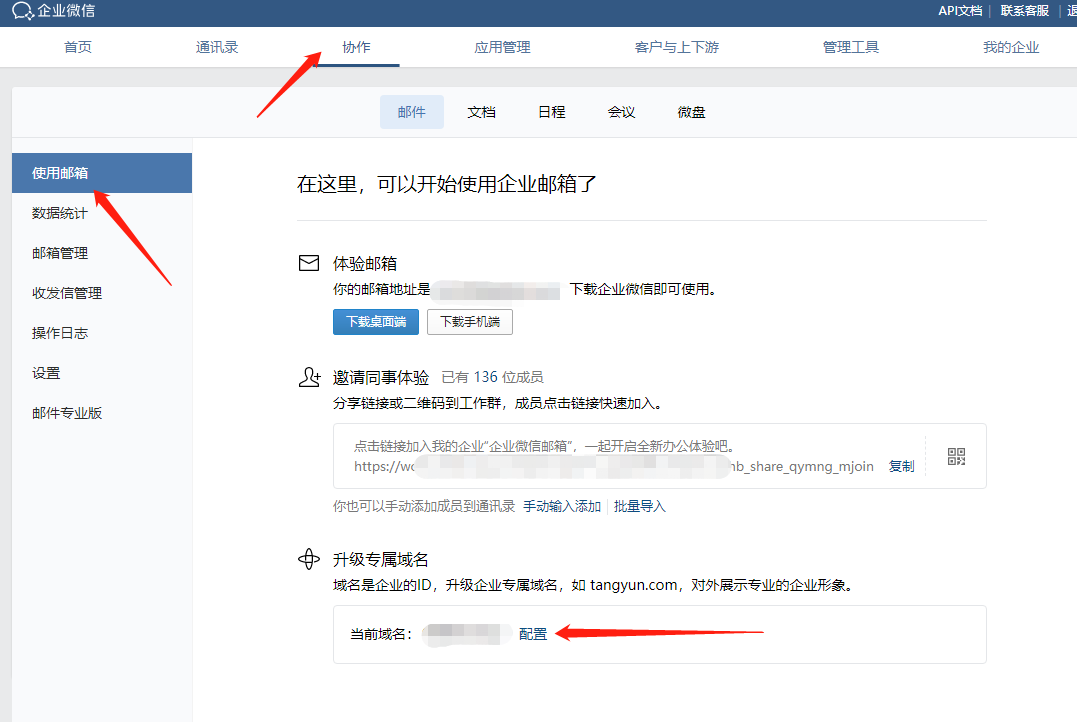
Task: Select 邮箱管理 in the left sidebar
Action: click(60, 253)
